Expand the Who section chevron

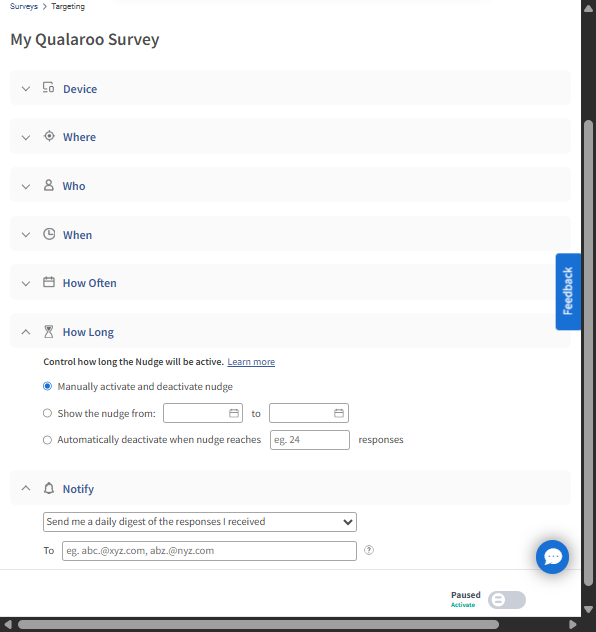(x=26, y=186)
